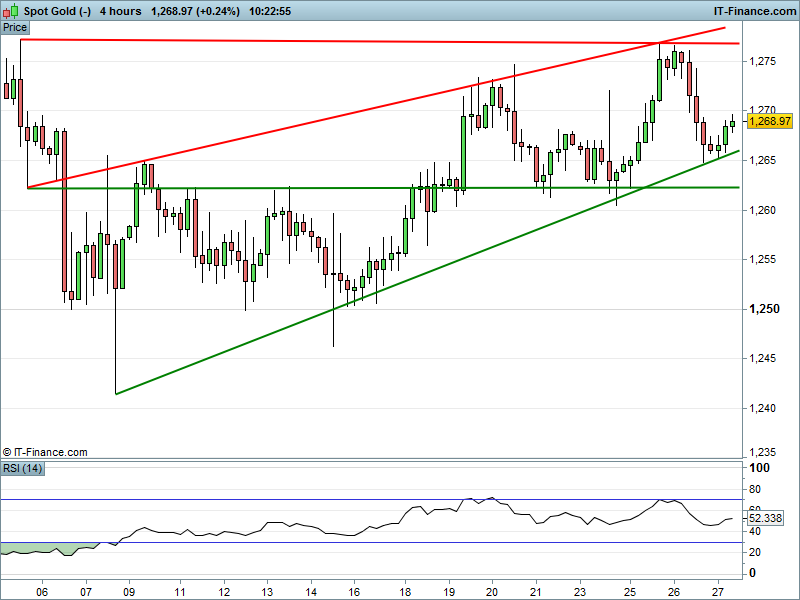Click the 1,245 price axis label

coord(762,359)
